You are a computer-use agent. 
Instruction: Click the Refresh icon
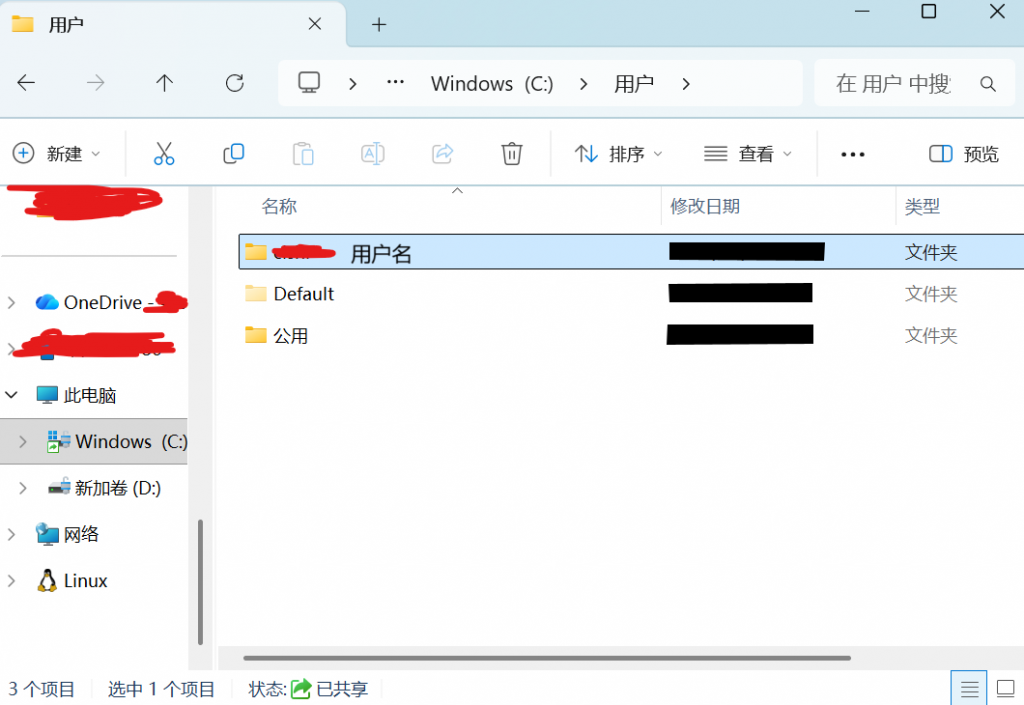(x=235, y=83)
